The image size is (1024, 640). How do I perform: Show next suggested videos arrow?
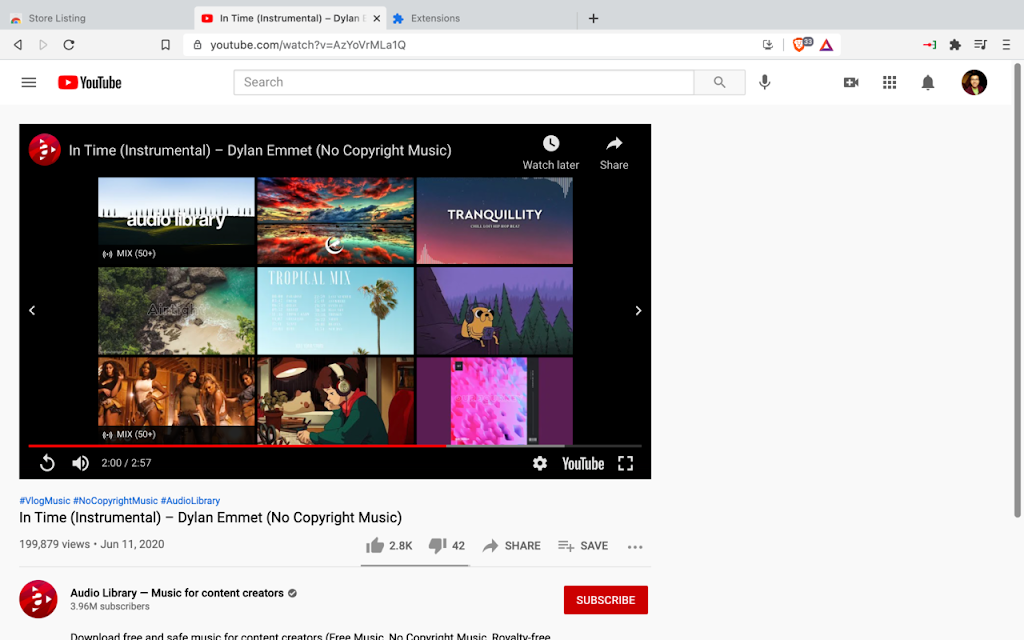pyautogui.click(x=638, y=310)
